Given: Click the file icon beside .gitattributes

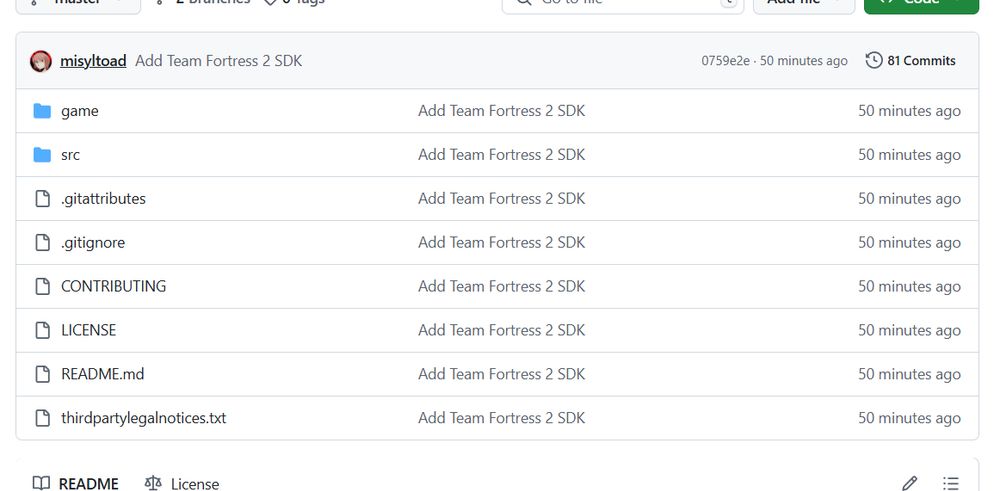Looking at the screenshot, I should [x=42, y=199].
